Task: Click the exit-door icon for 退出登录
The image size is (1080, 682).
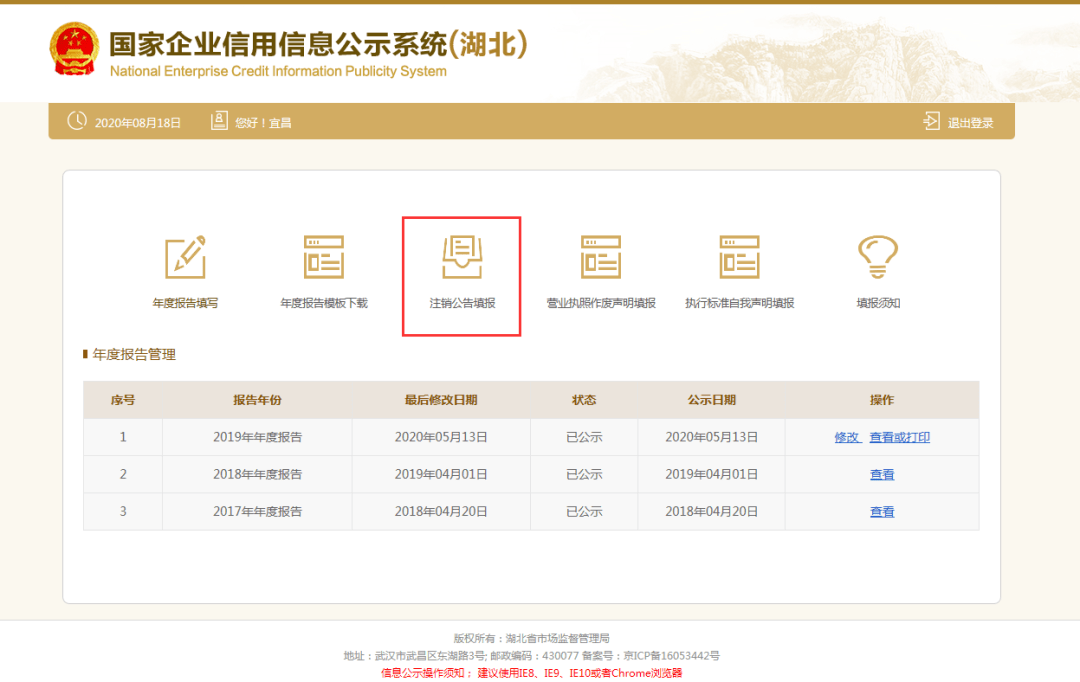Action: (931, 120)
